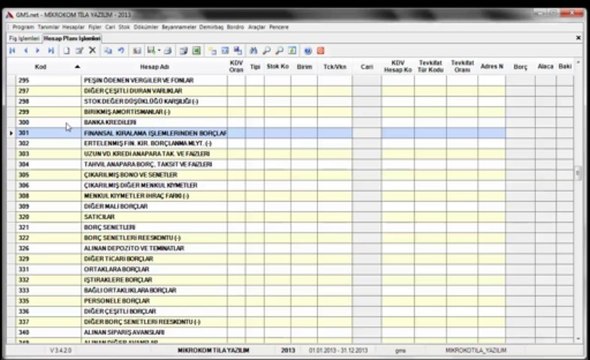Image resolution: width=590 pixels, height=360 pixels.
Task: Click the gray icon left of green Excel icon
Action: coord(184,50)
